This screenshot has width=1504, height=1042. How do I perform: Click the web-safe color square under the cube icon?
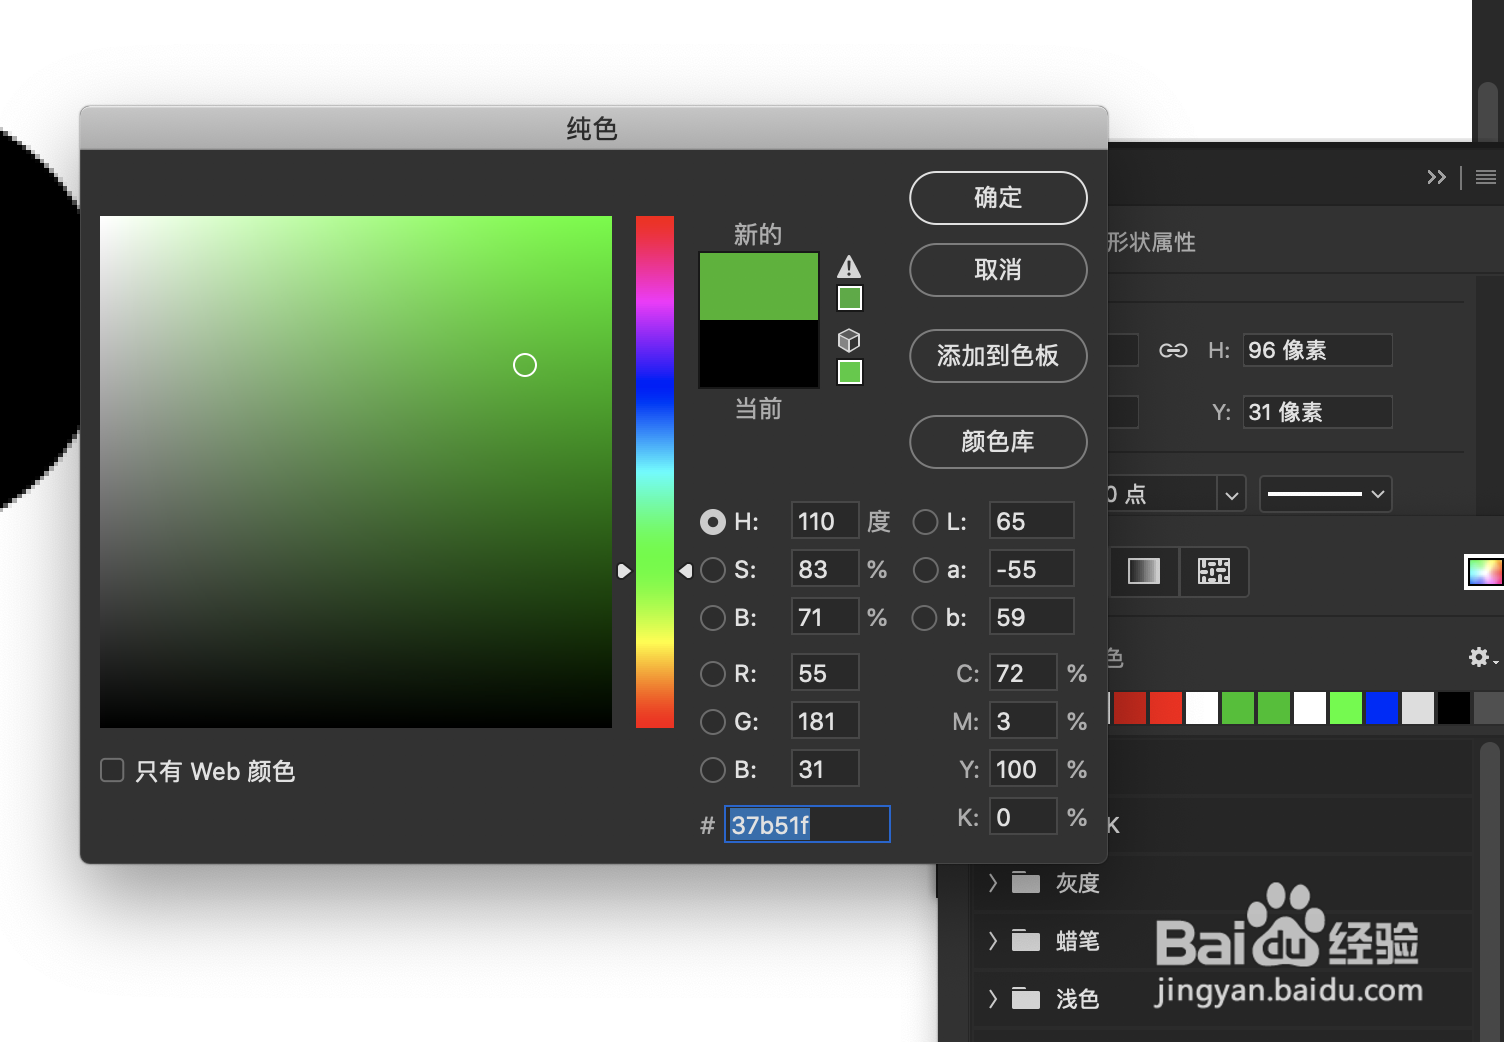849,372
